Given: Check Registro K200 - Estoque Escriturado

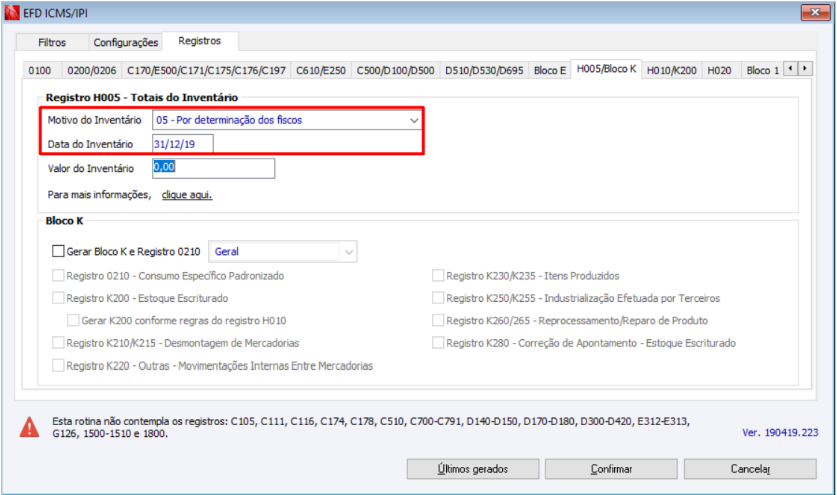Looking at the screenshot, I should click(x=58, y=298).
